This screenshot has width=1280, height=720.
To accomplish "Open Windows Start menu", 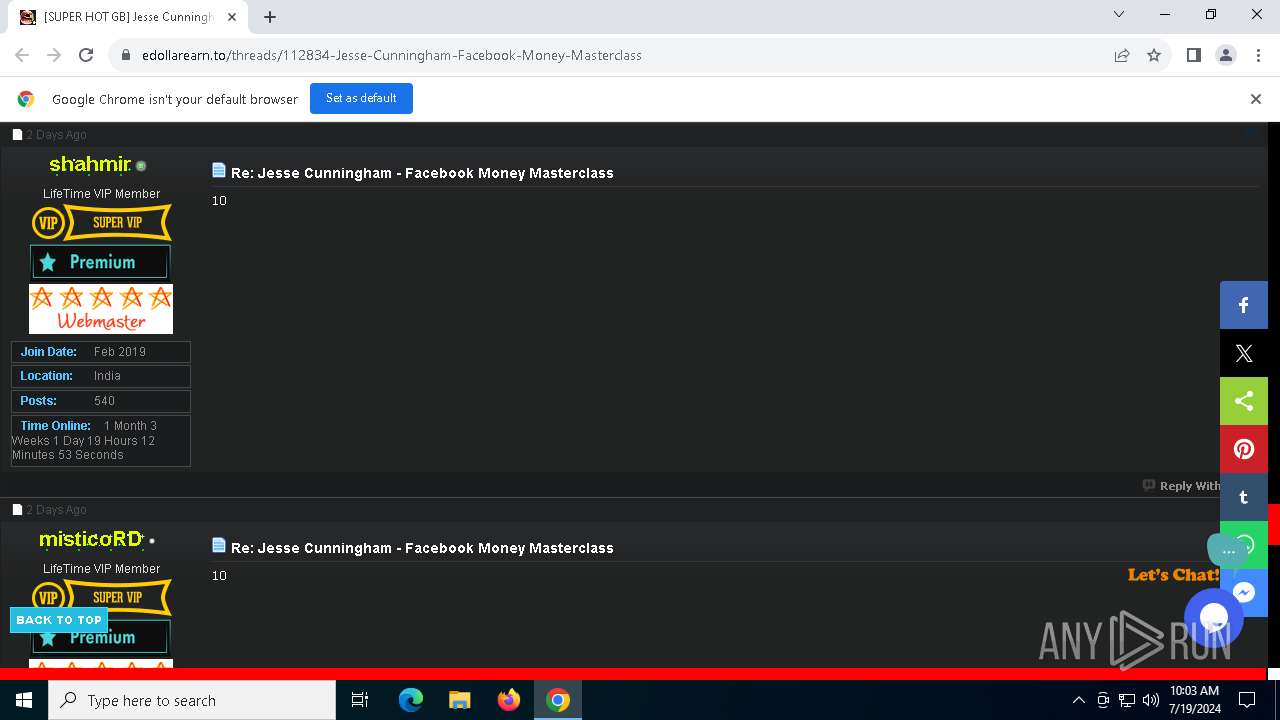I will (x=24, y=700).
